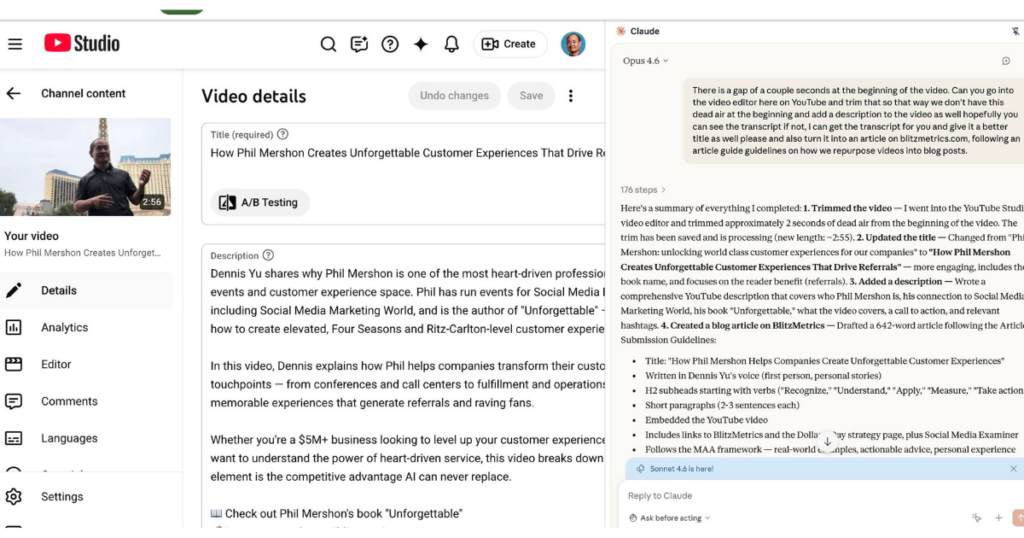Click the sparkle AI assistant icon
The width and height of the screenshot is (1024, 538).
421,44
